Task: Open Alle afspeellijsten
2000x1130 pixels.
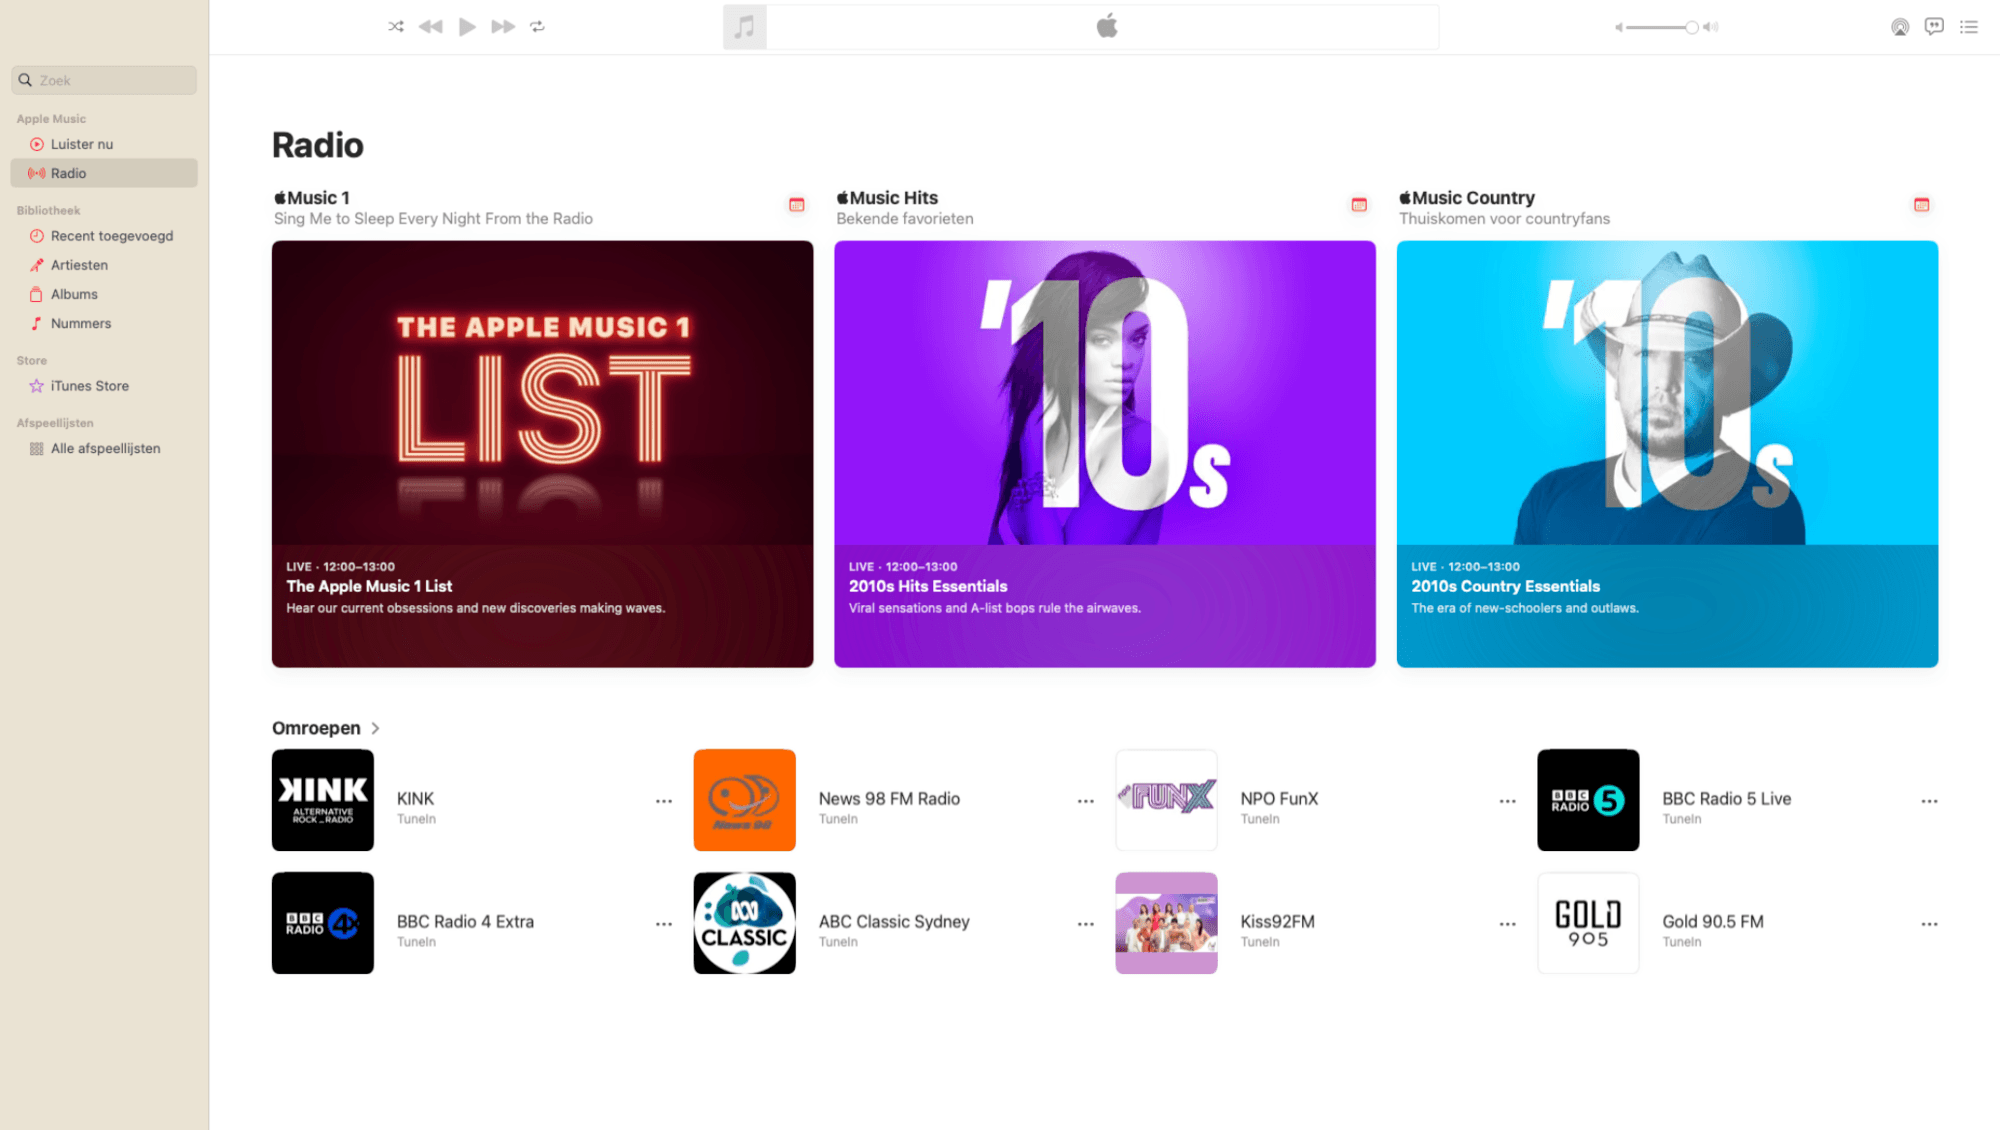Action: [x=104, y=449]
